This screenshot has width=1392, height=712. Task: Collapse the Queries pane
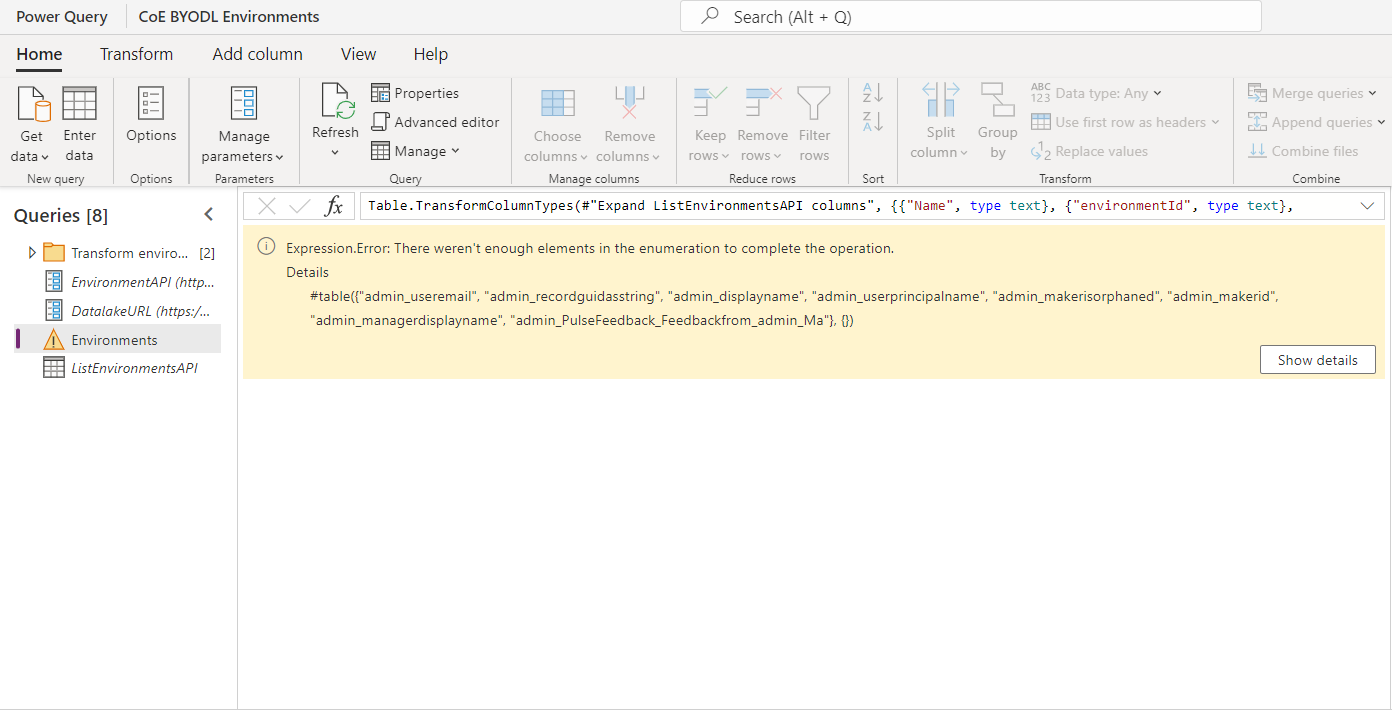click(x=208, y=213)
